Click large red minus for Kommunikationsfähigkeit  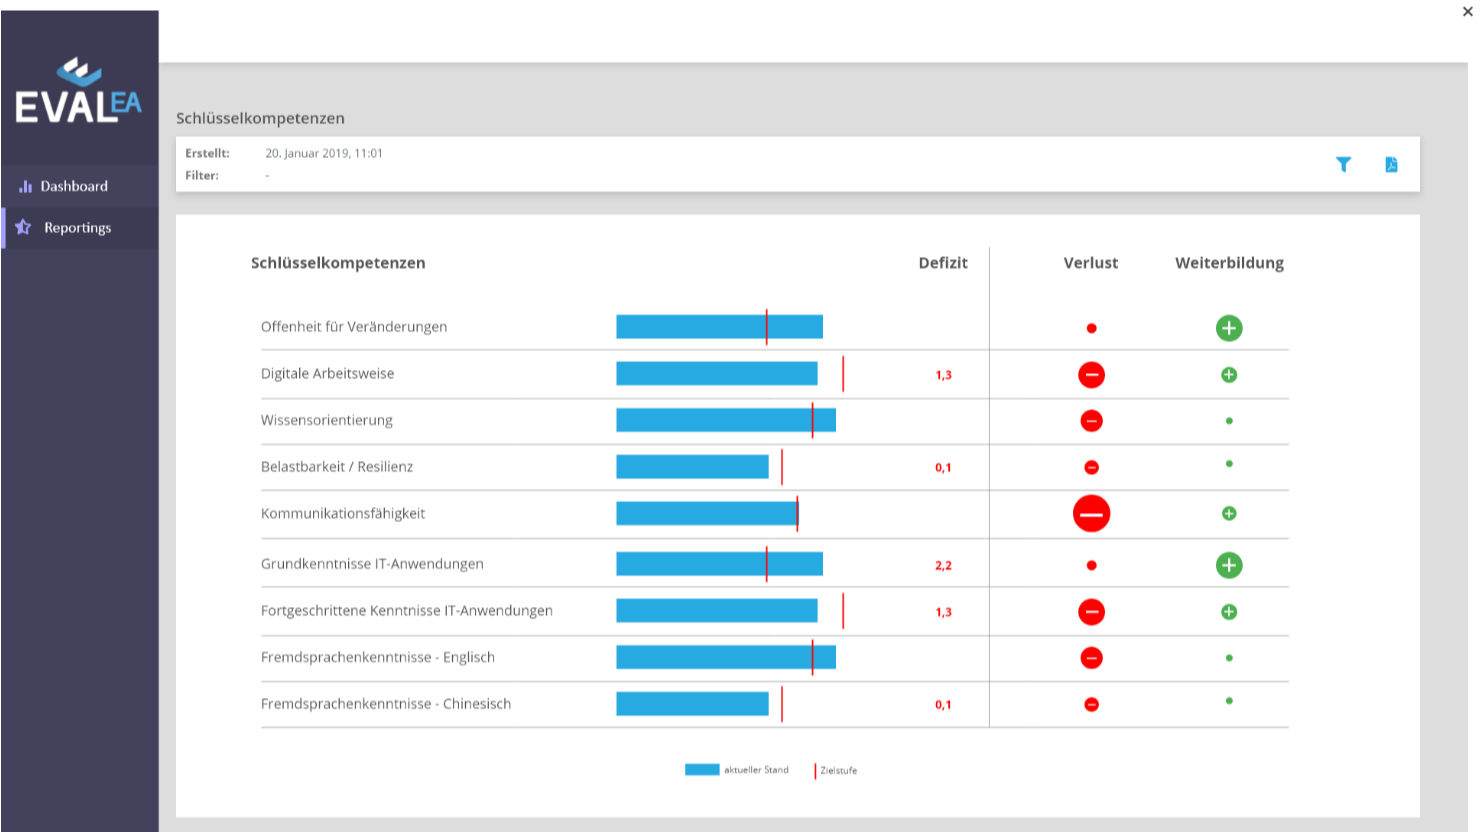point(1091,514)
